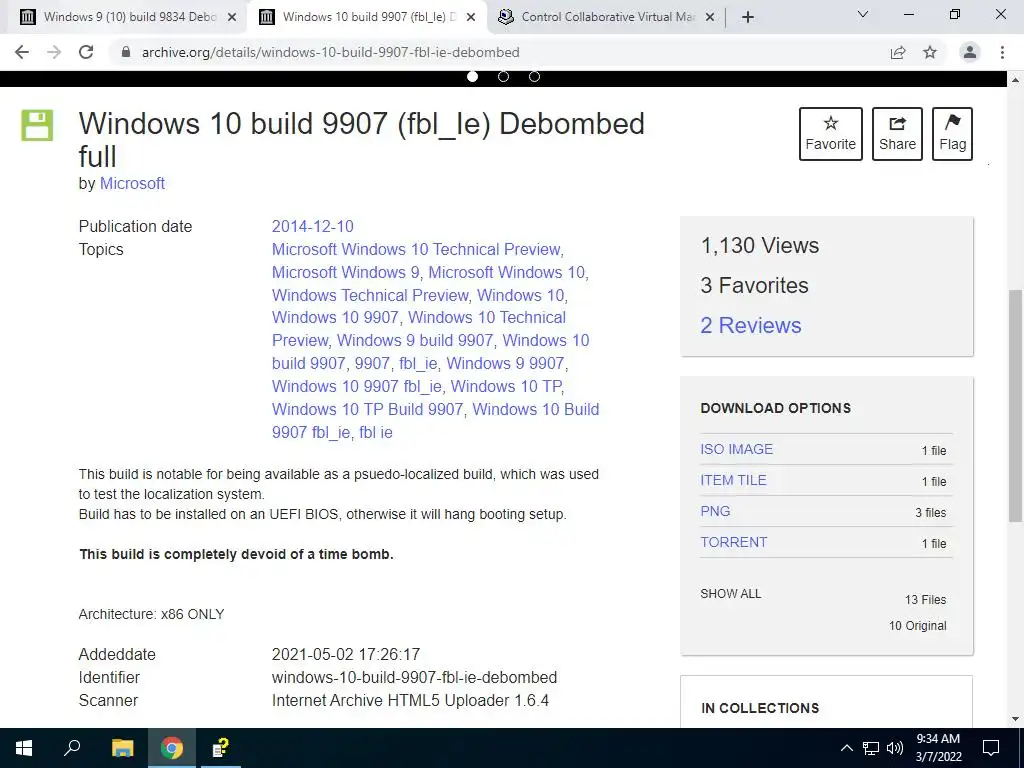Image resolution: width=1024 pixels, height=768 pixels.
Task: Reload the current page
Action: pos(86,52)
